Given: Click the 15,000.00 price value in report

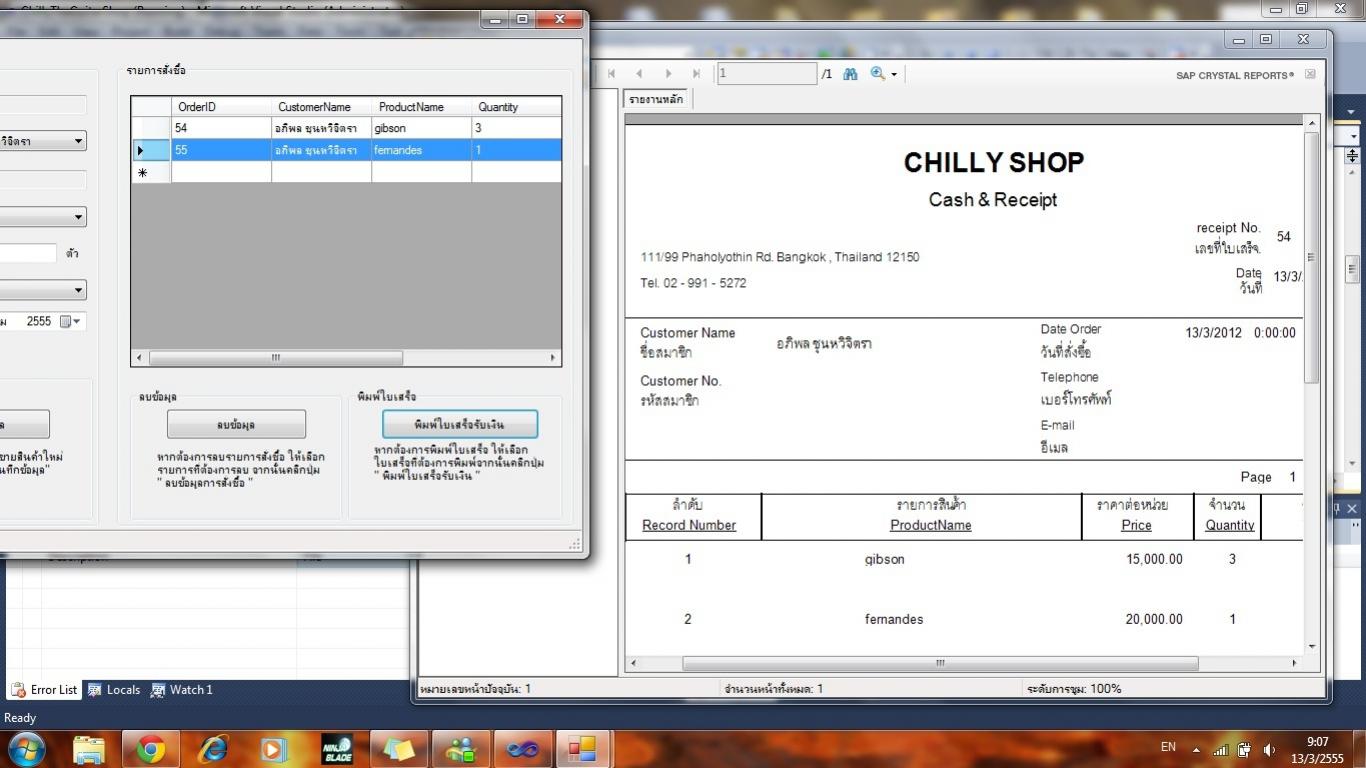Looking at the screenshot, I should point(1154,559).
